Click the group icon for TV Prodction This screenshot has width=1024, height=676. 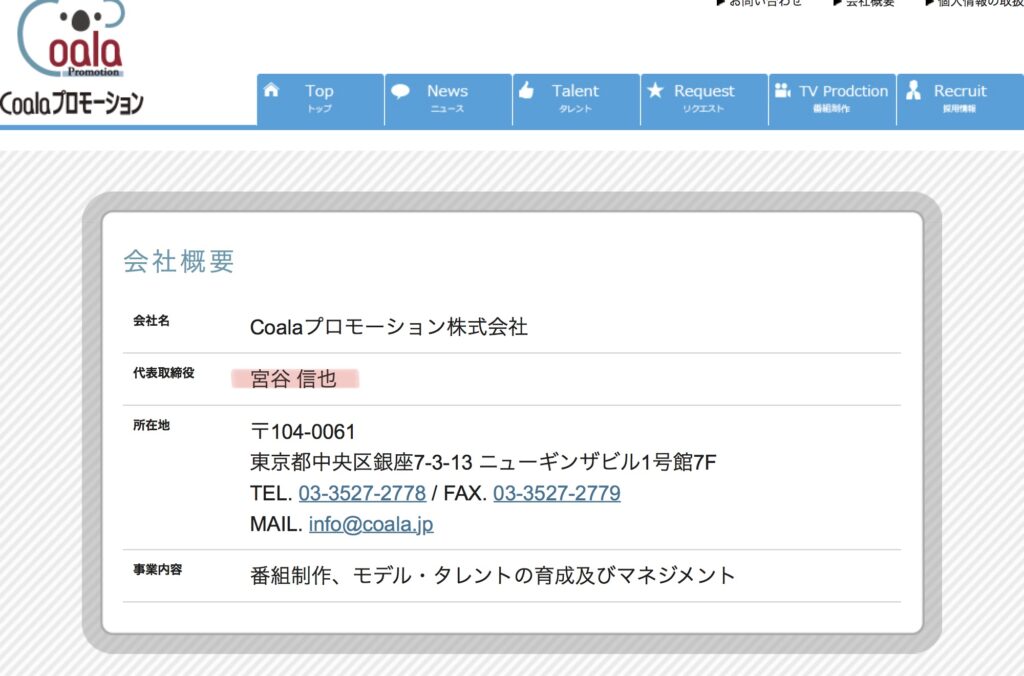(782, 90)
